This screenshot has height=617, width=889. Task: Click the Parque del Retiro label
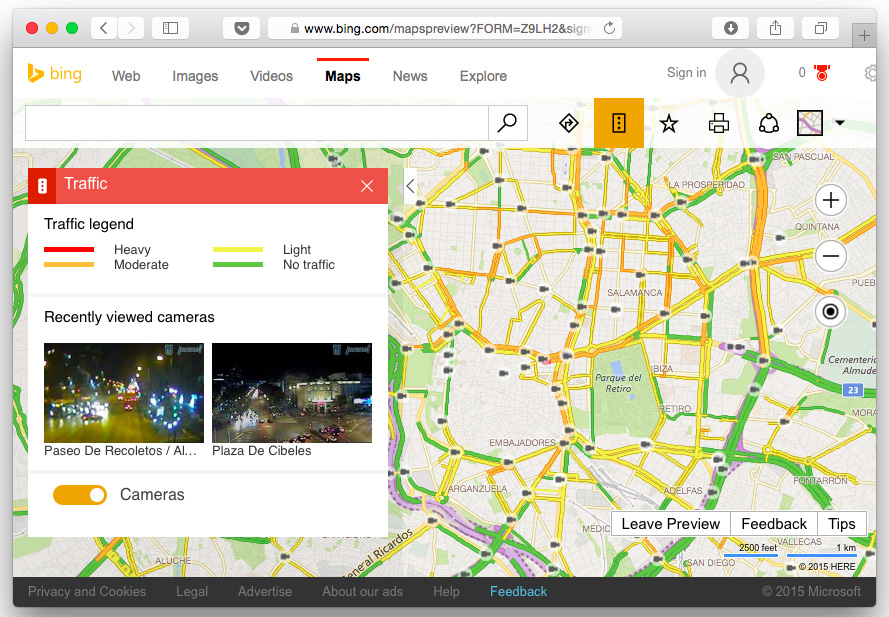(x=618, y=383)
